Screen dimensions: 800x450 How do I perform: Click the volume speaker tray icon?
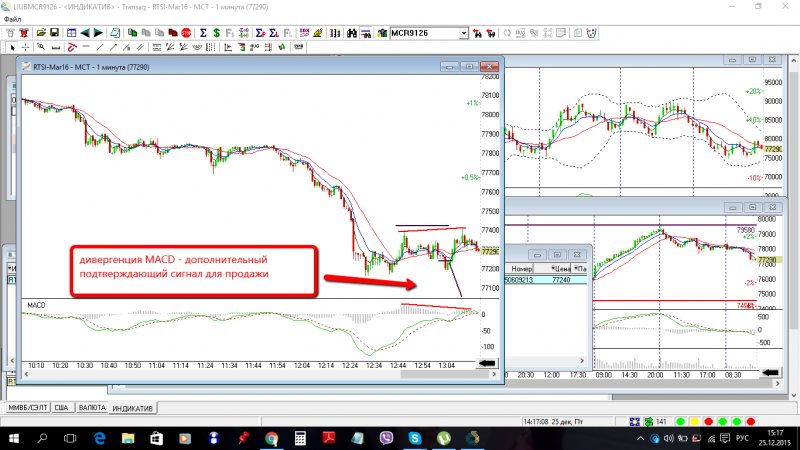click(668, 438)
